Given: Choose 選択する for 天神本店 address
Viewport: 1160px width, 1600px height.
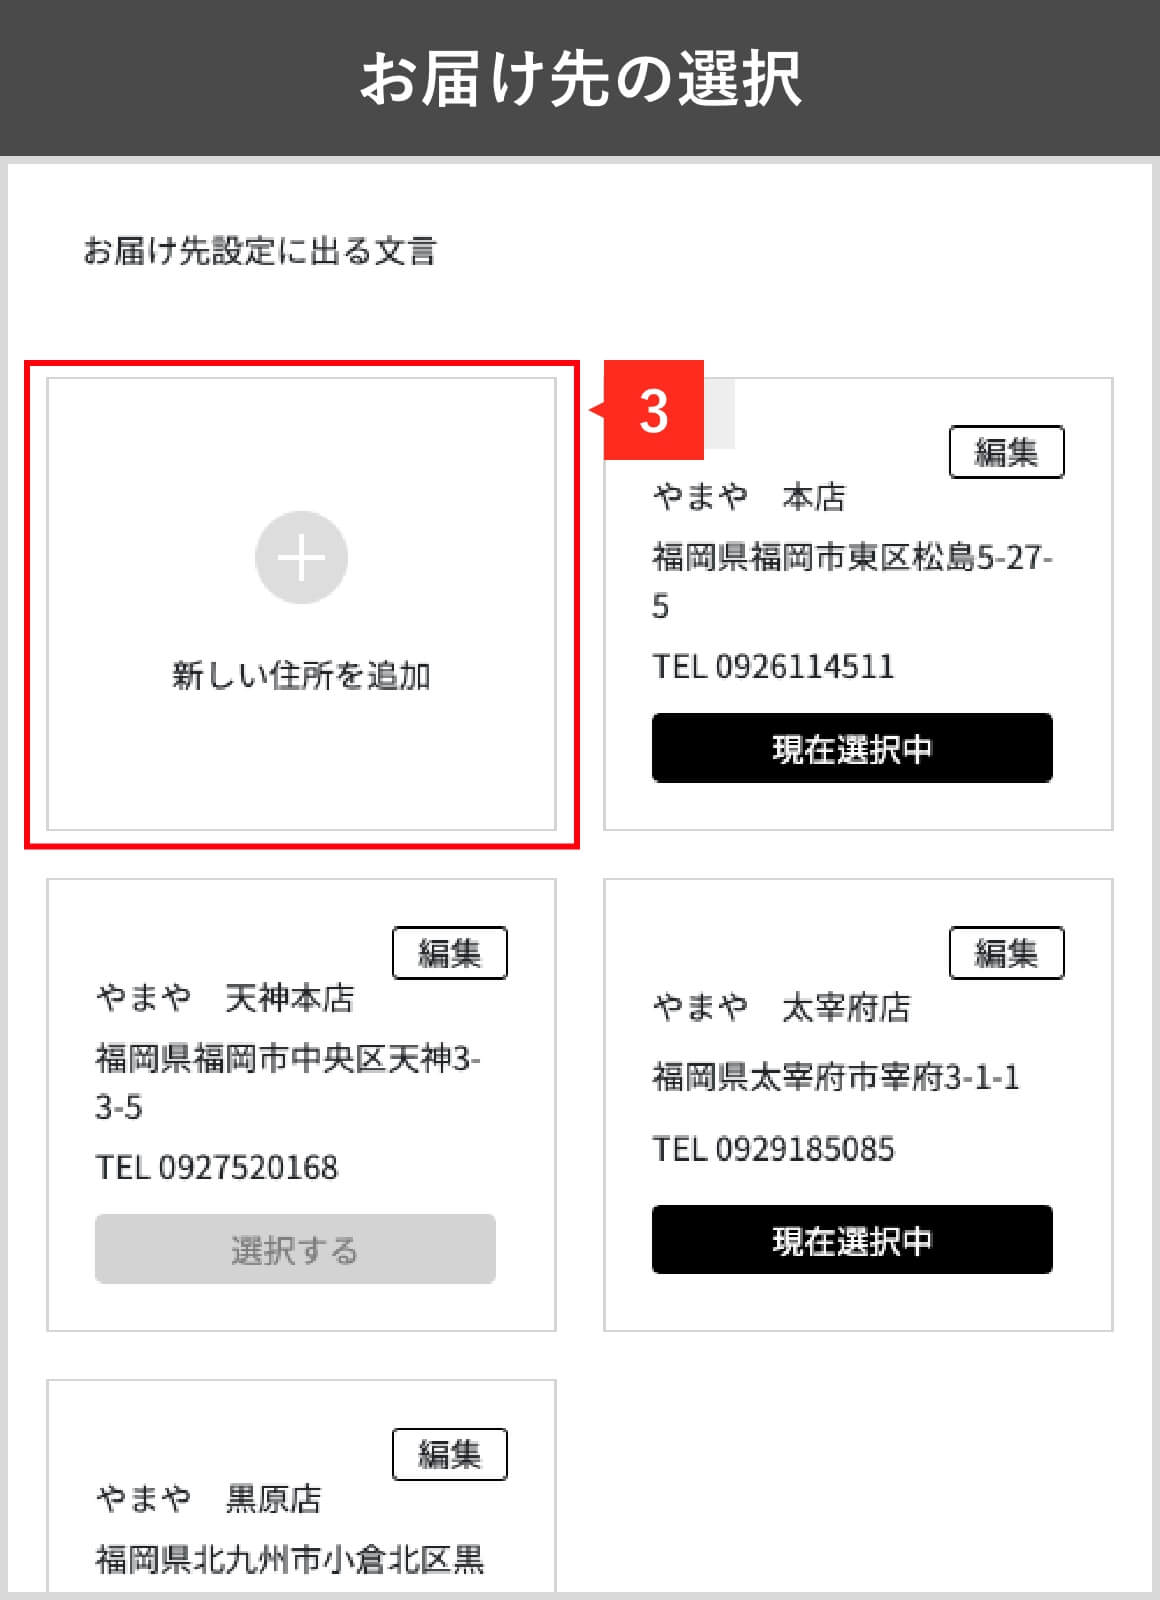Looking at the screenshot, I should (x=295, y=1249).
